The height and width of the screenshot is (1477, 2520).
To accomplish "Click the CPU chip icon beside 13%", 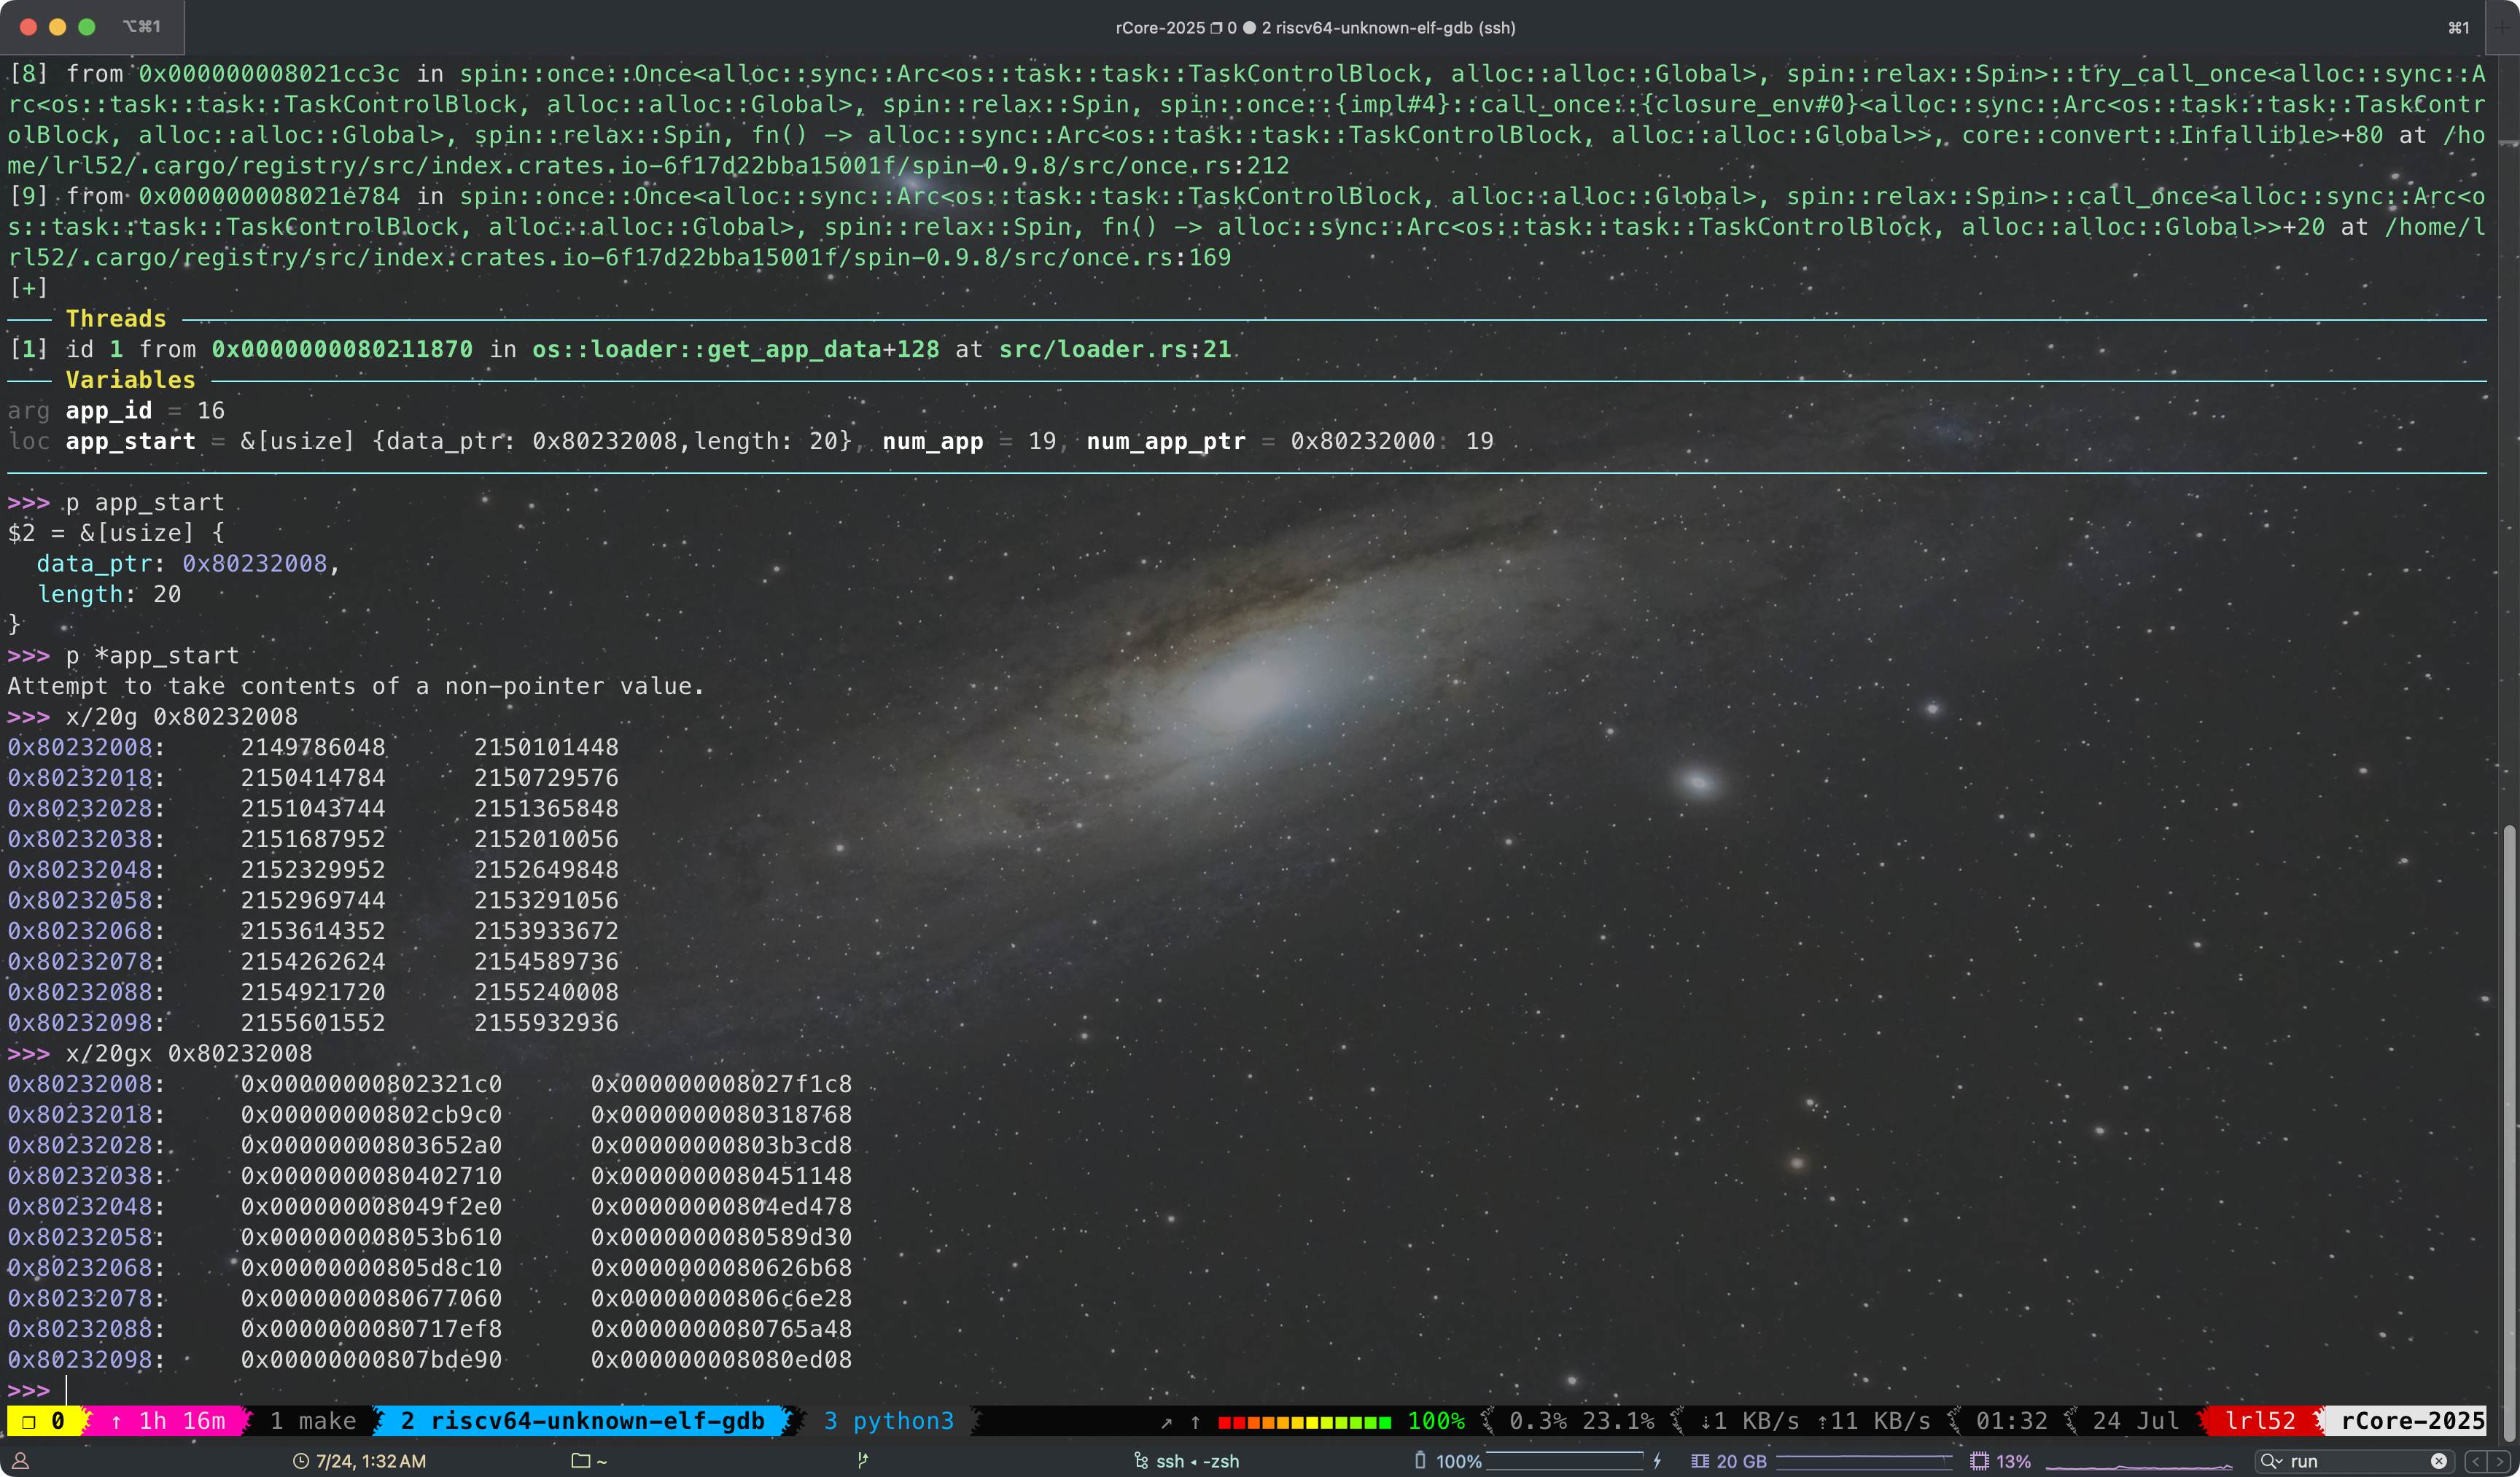I will 1979,1461.
